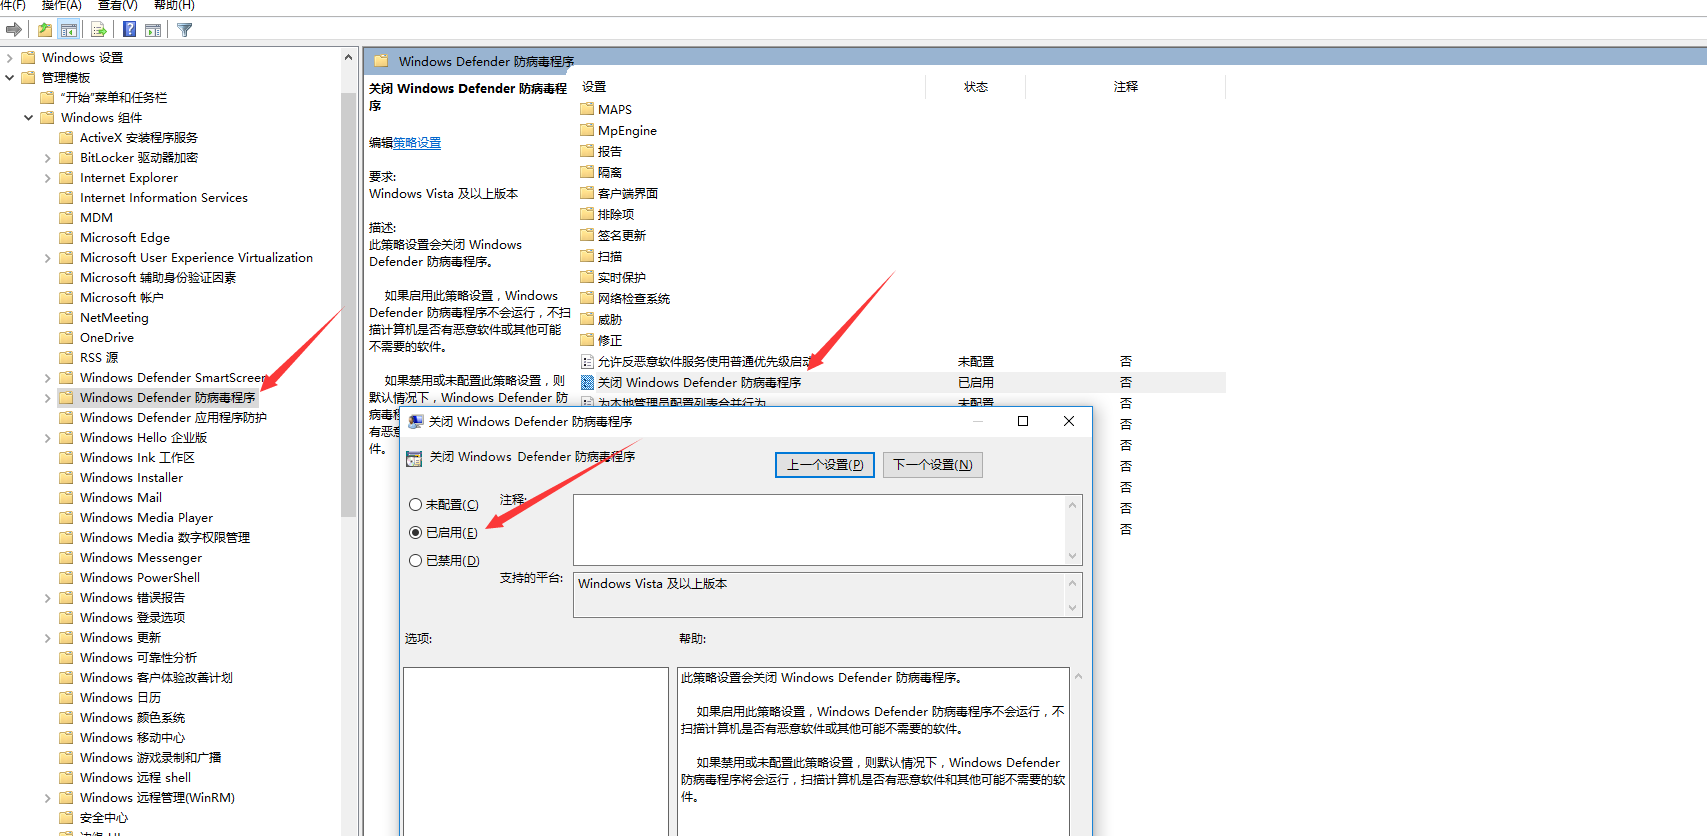Select Windows 远程 shell in the tree
Screen dimensions: 1707x836
(135, 778)
